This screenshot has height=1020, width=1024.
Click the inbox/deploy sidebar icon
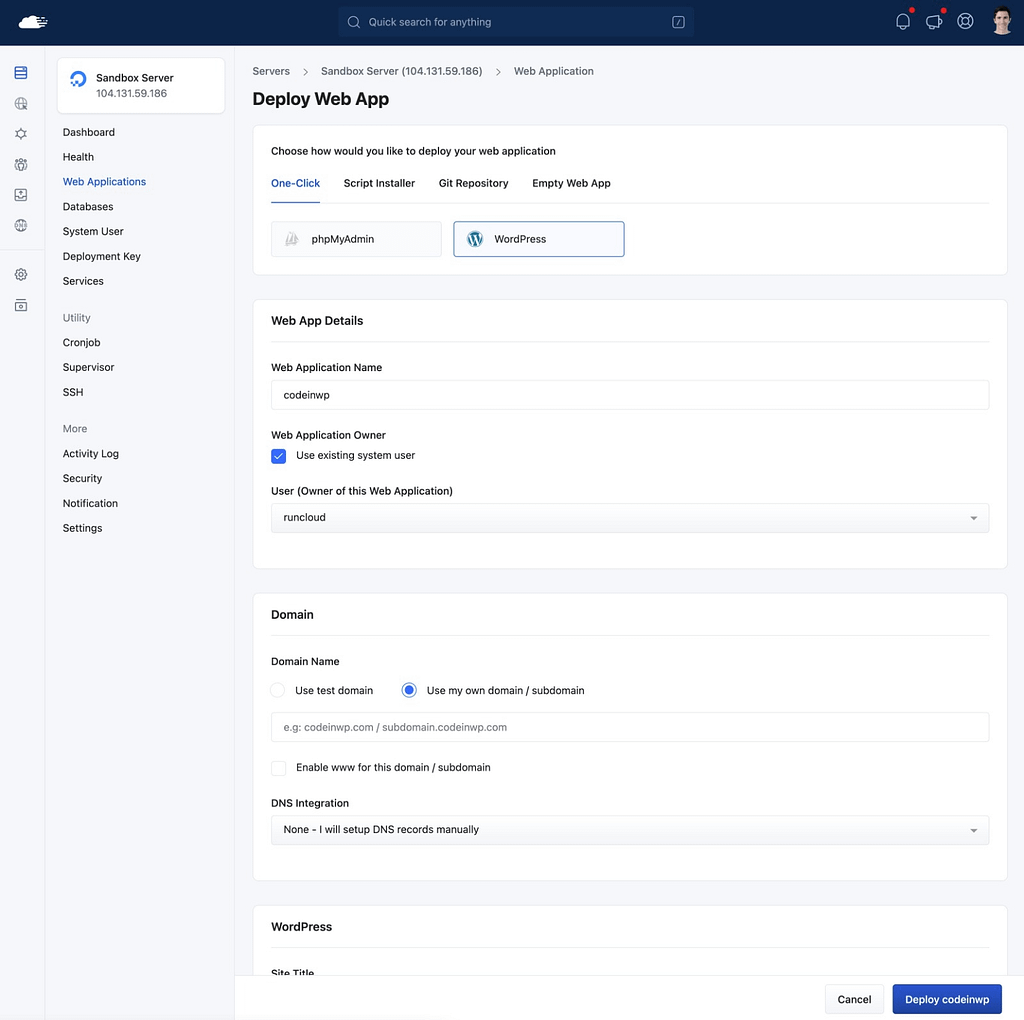tap(19, 194)
